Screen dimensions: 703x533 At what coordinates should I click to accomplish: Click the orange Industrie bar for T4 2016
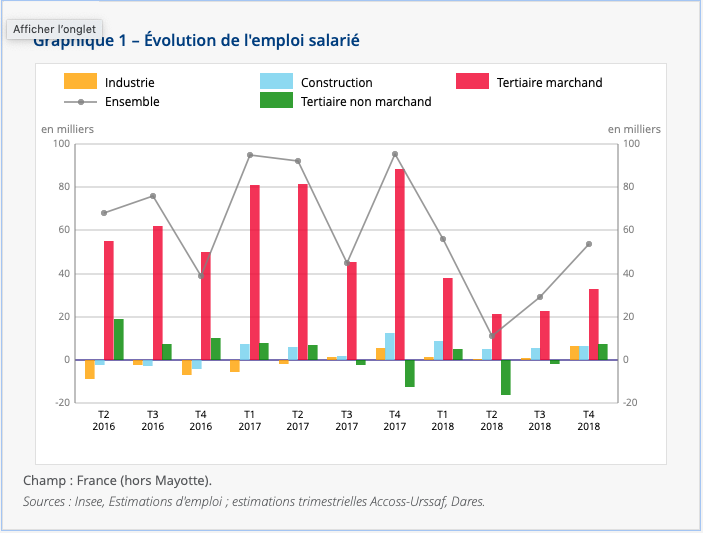[187, 367]
